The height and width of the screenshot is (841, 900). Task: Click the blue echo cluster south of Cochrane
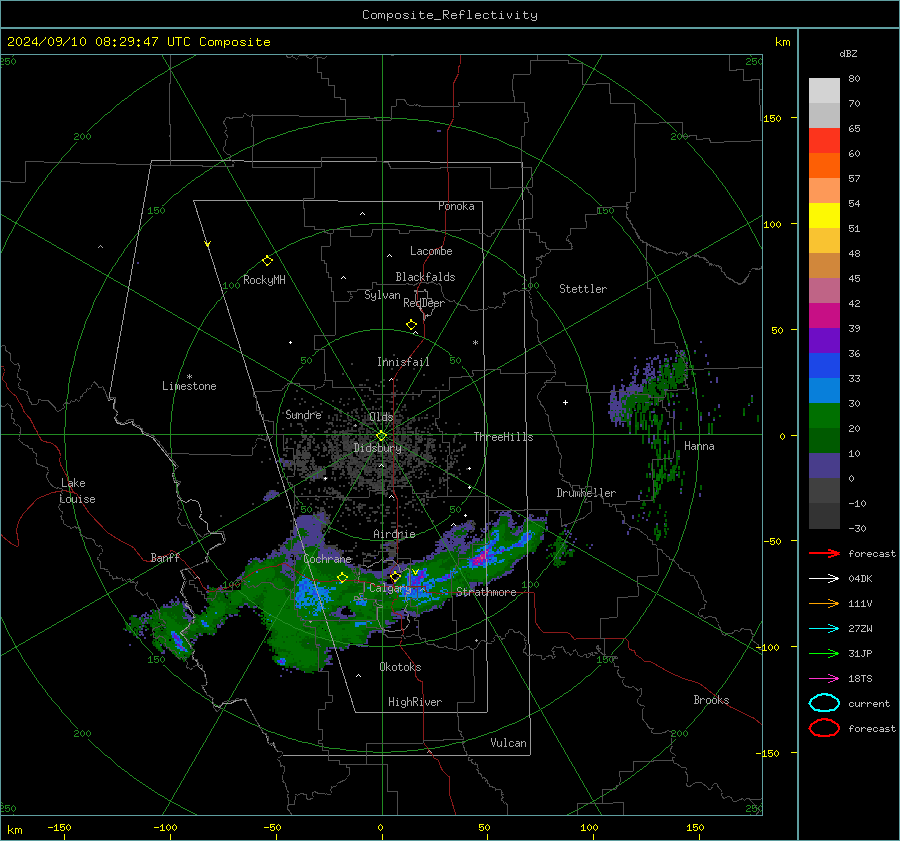click(313, 594)
